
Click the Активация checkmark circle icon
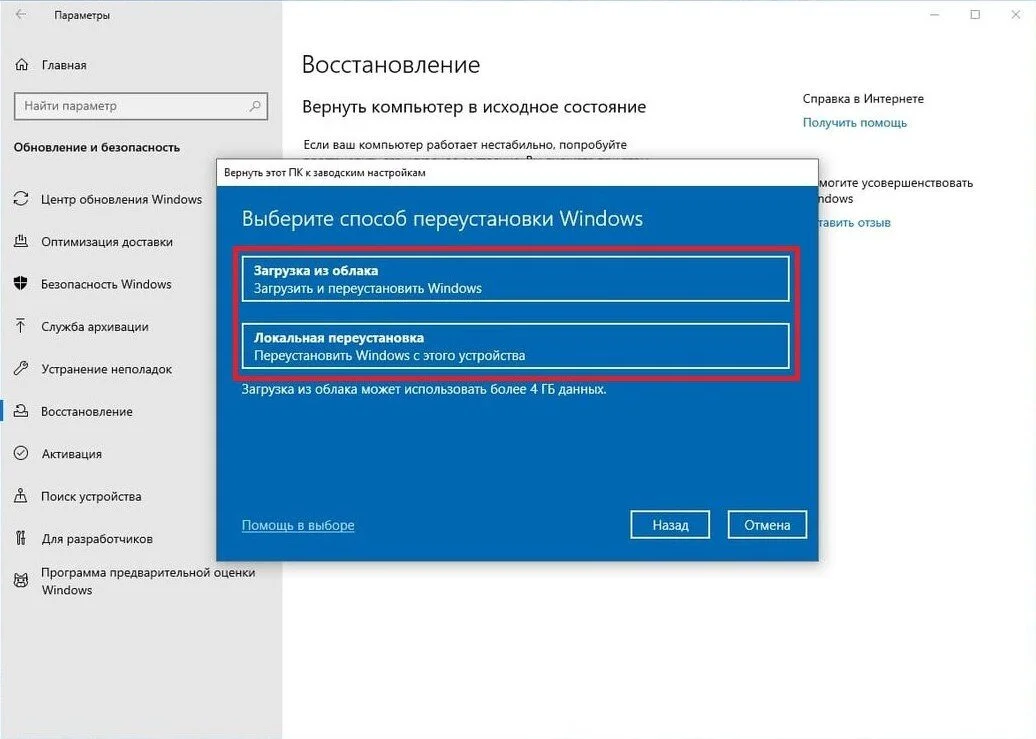click(21, 453)
